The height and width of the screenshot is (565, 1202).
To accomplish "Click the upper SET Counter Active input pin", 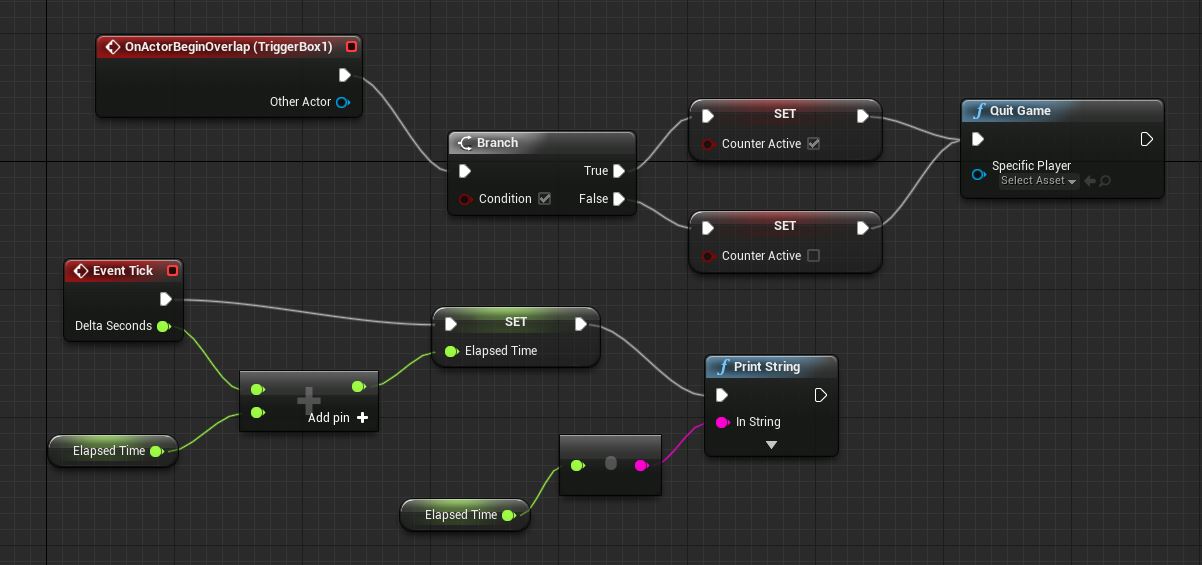I will click(x=708, y=144).
